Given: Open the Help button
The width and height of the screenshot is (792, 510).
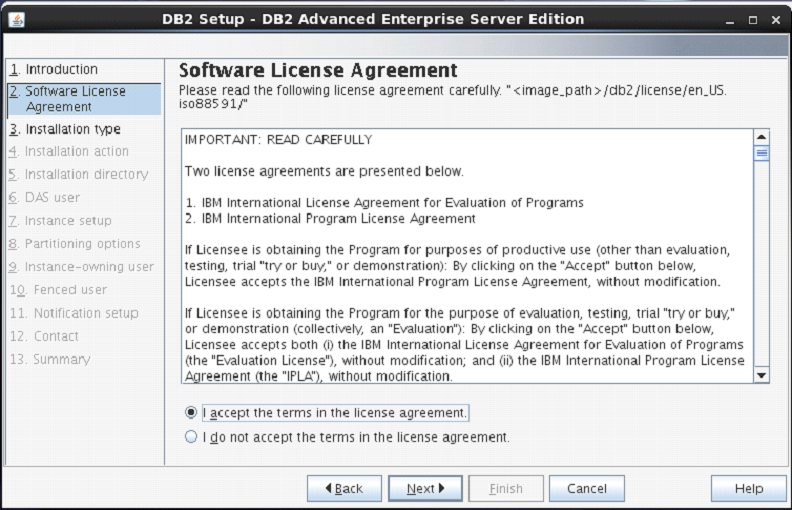Looking at the screenshot, I should [x=748, y=489].
